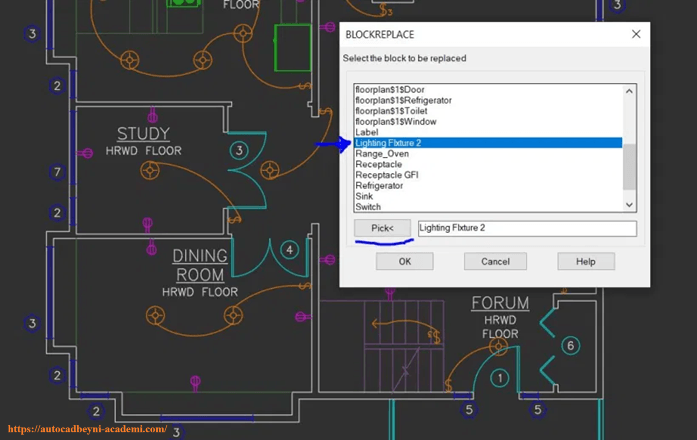Select door tag number 4

coord(289,250)
